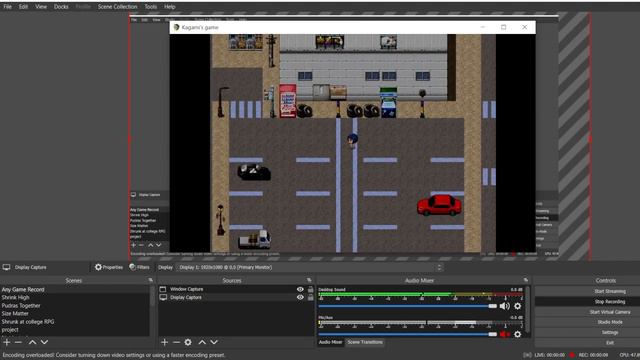Screen dimensions: 640x360
Task: Open the Scene Collection menu
Action: tap(118, 7)
